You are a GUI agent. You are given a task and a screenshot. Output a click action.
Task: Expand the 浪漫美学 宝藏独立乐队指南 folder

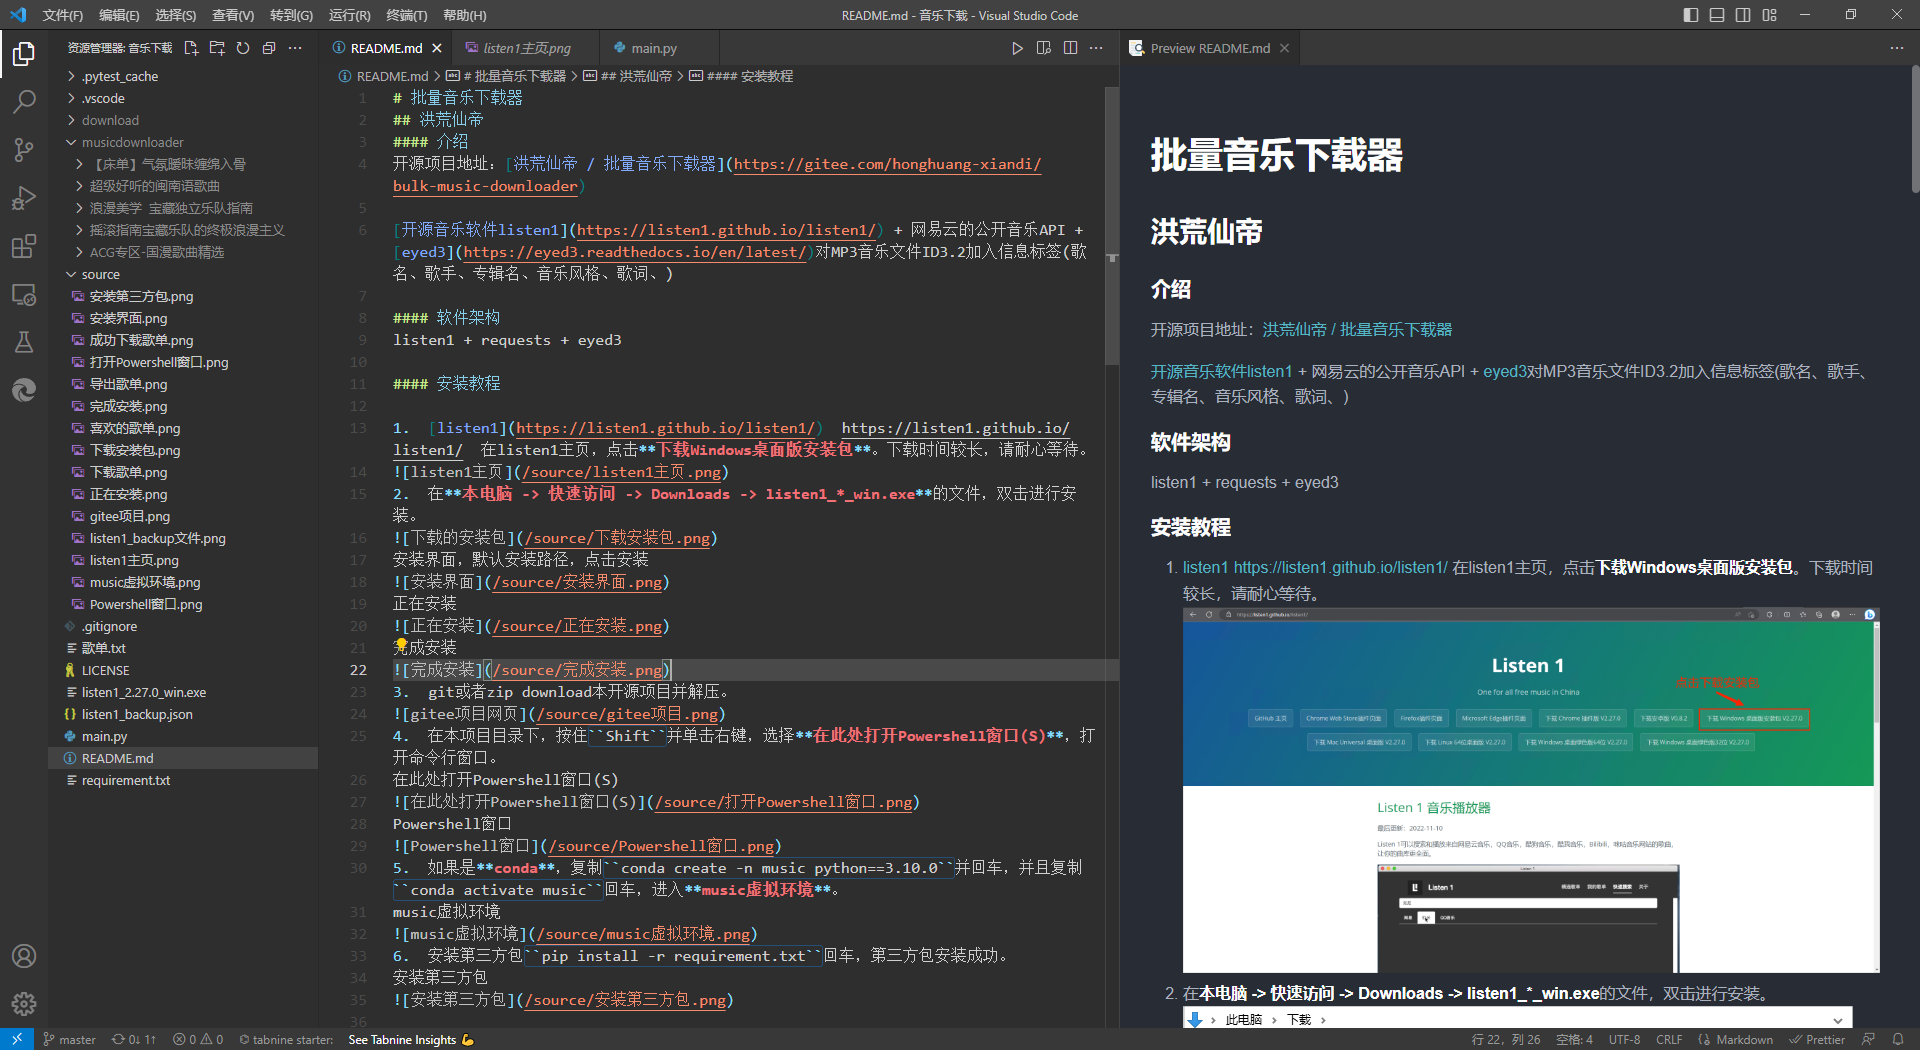[x=183, y=208]
